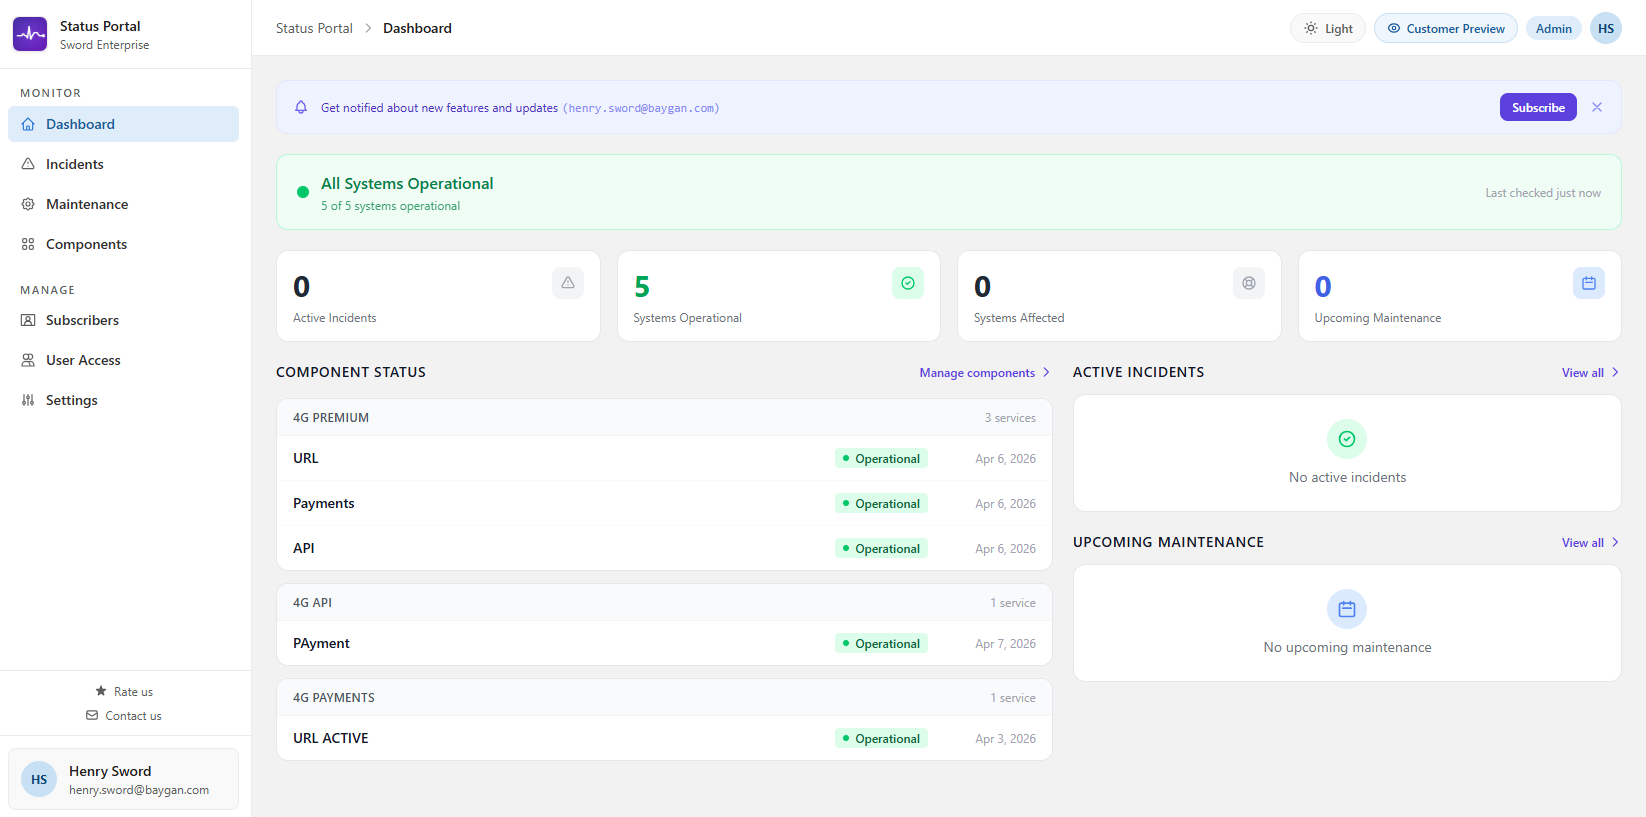This screenshot has width=1646, height=817.
Task: Dismiss the update notification banner
Action: point(1597,107)
